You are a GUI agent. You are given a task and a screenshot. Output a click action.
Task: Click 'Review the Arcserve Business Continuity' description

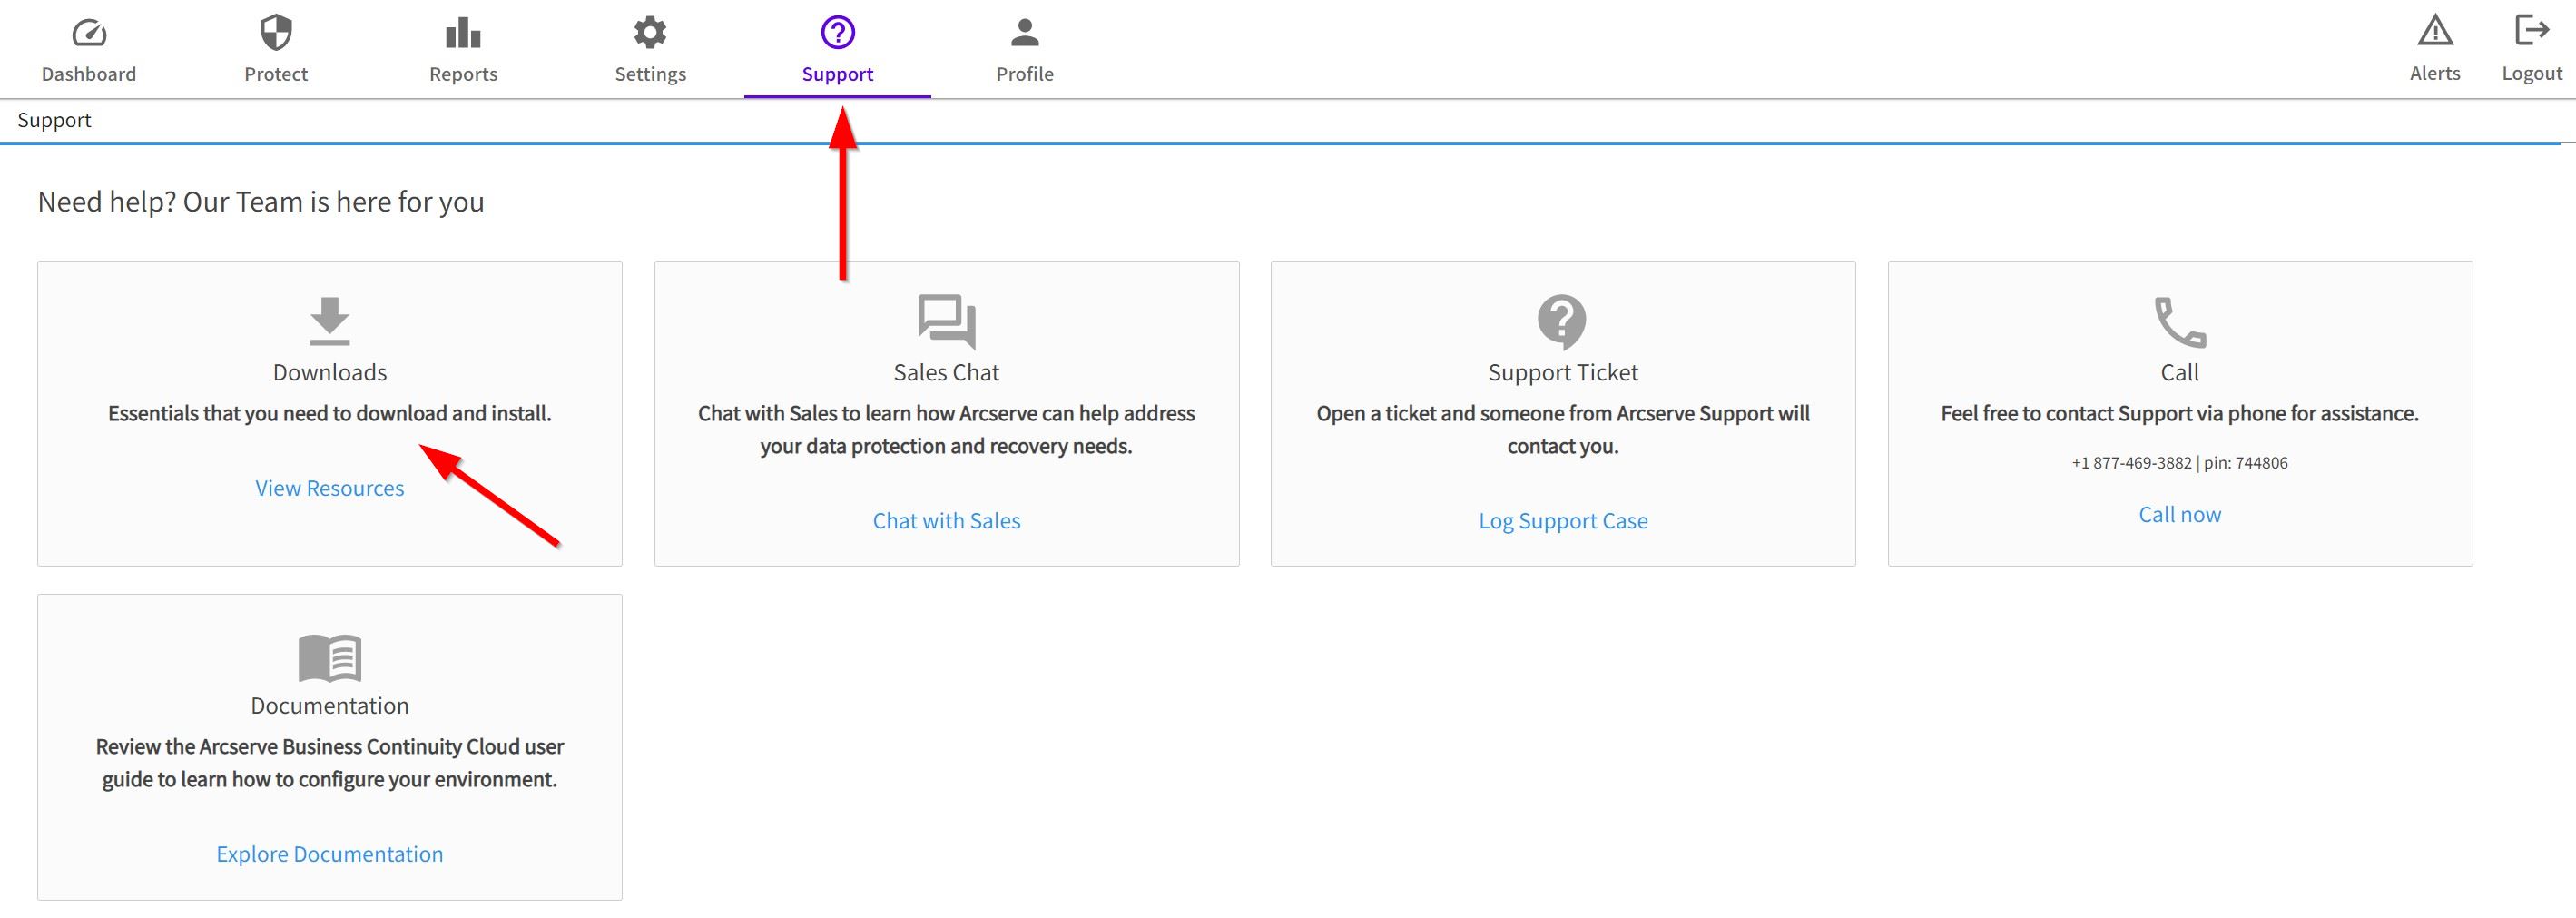[x=330, y=763]
